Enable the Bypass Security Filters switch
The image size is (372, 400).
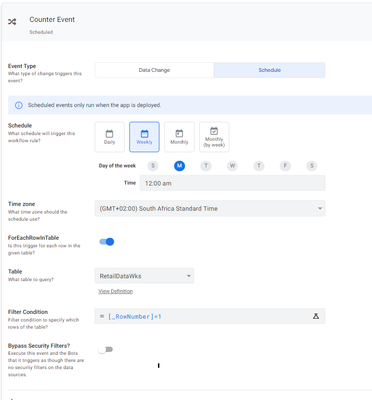click(106, 349)
